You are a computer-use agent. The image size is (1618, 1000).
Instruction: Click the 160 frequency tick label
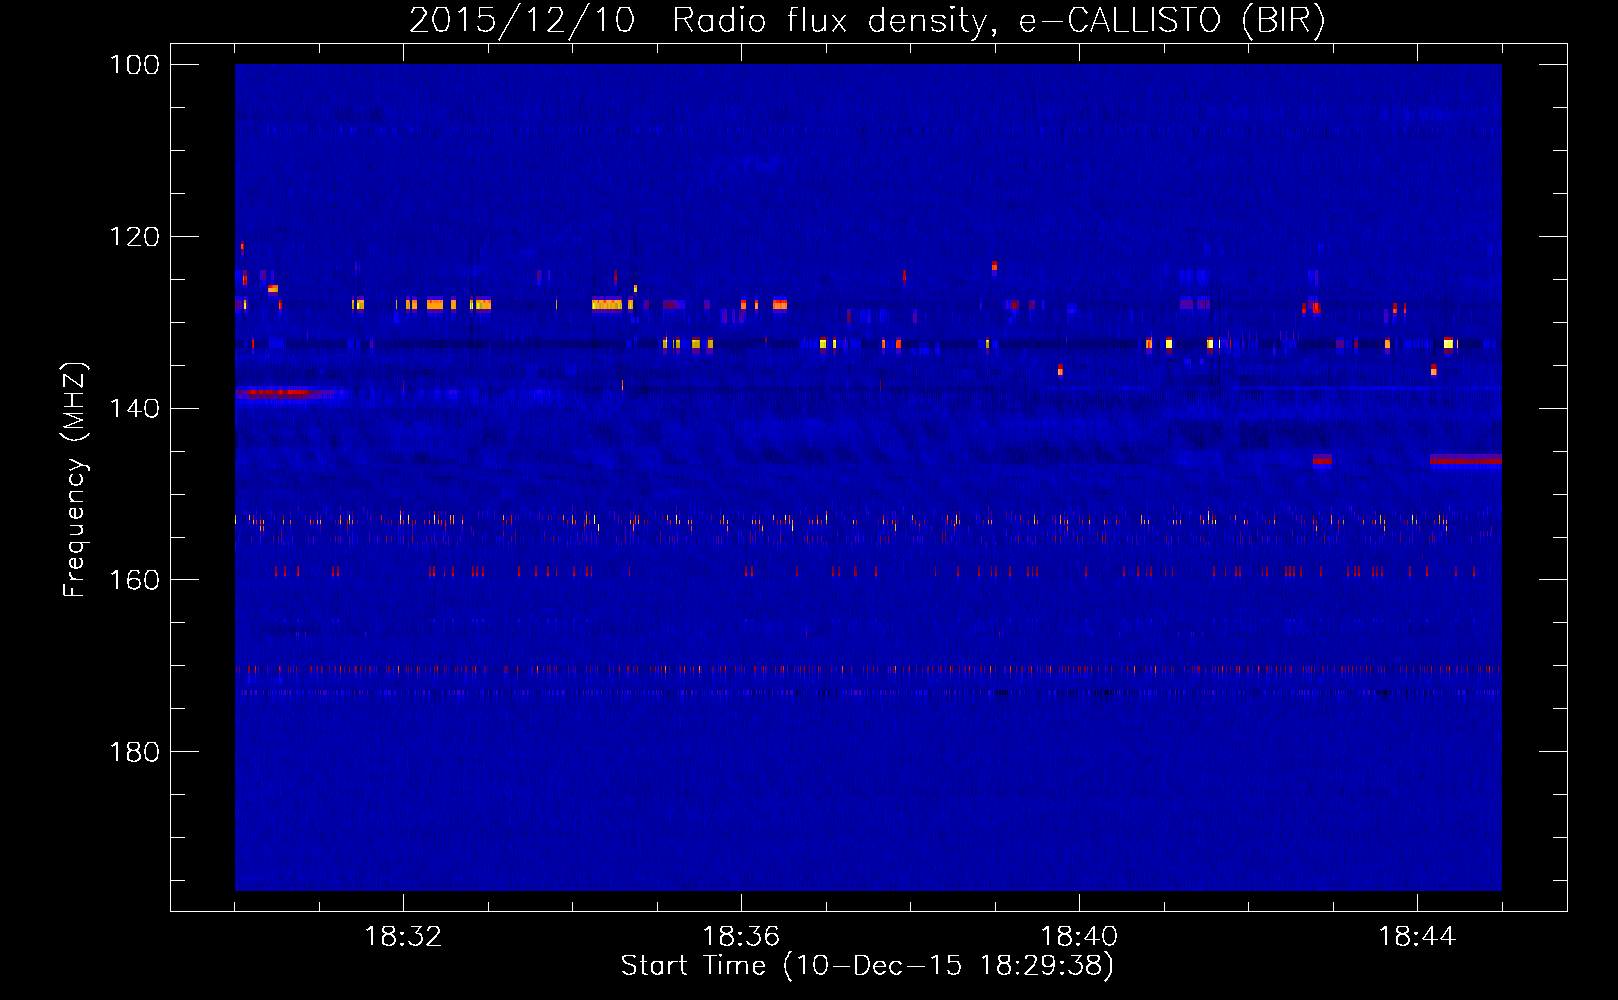click(x=134, y=580)
